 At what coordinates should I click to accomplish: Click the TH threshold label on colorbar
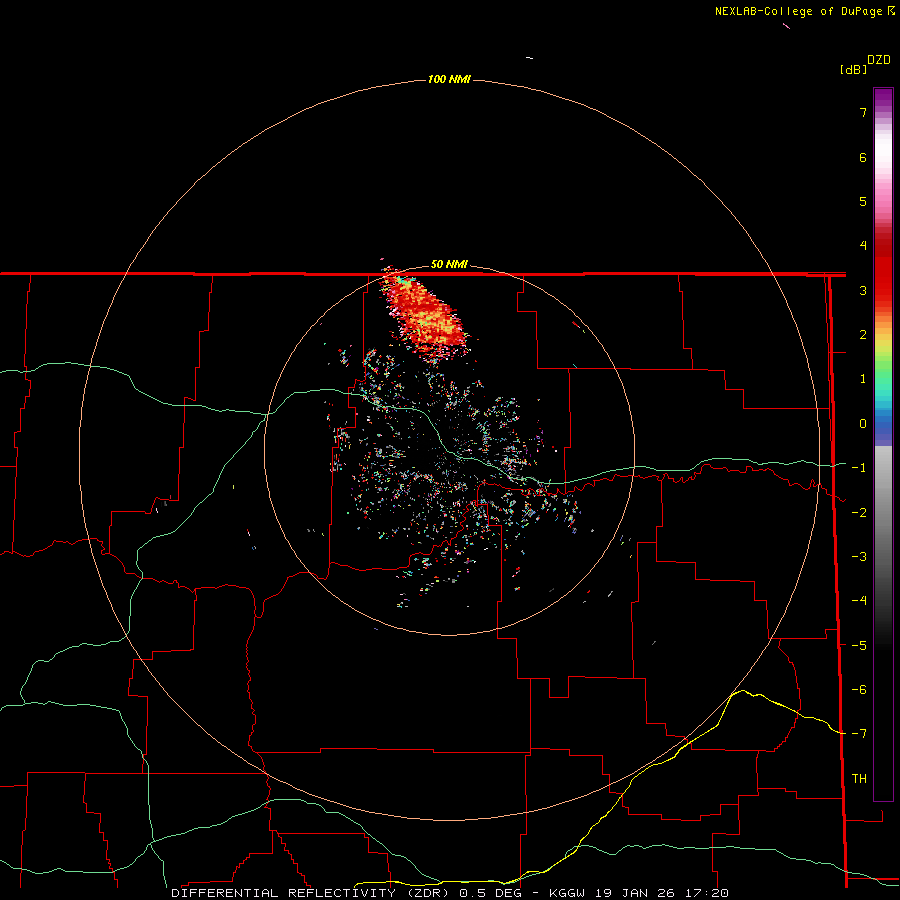[x=859, y=778]
